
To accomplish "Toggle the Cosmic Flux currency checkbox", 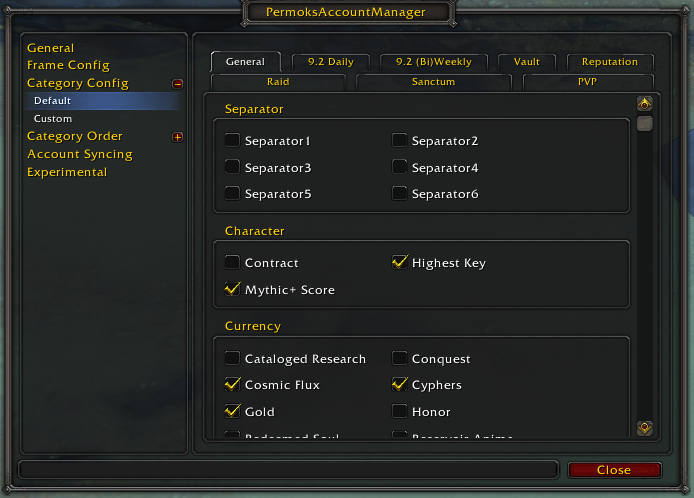I will point(232,384).
